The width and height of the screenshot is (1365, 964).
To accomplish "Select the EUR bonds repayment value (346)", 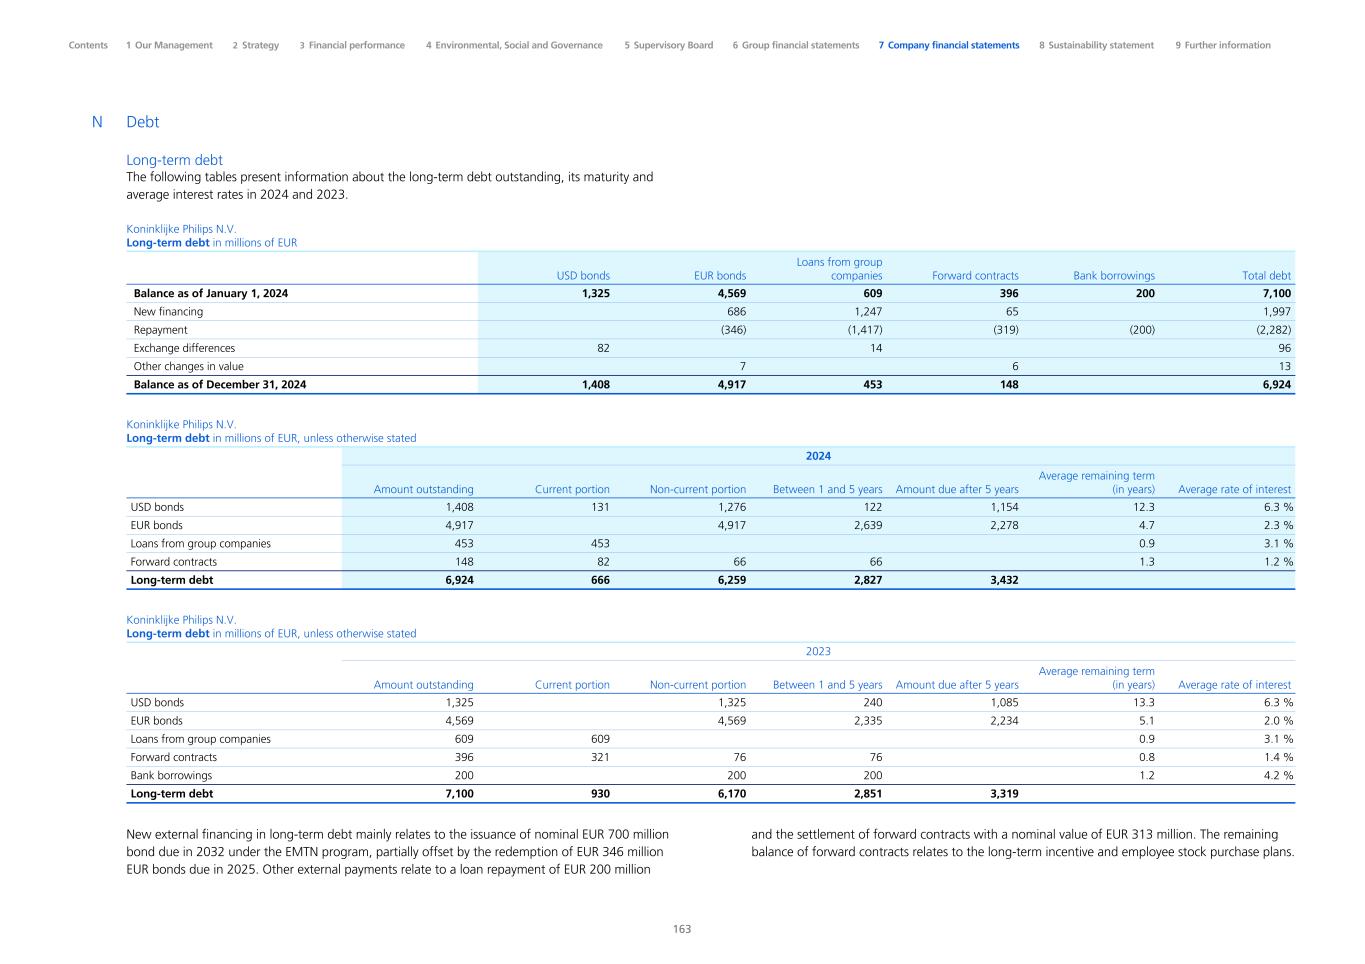I will pos(733,330).
